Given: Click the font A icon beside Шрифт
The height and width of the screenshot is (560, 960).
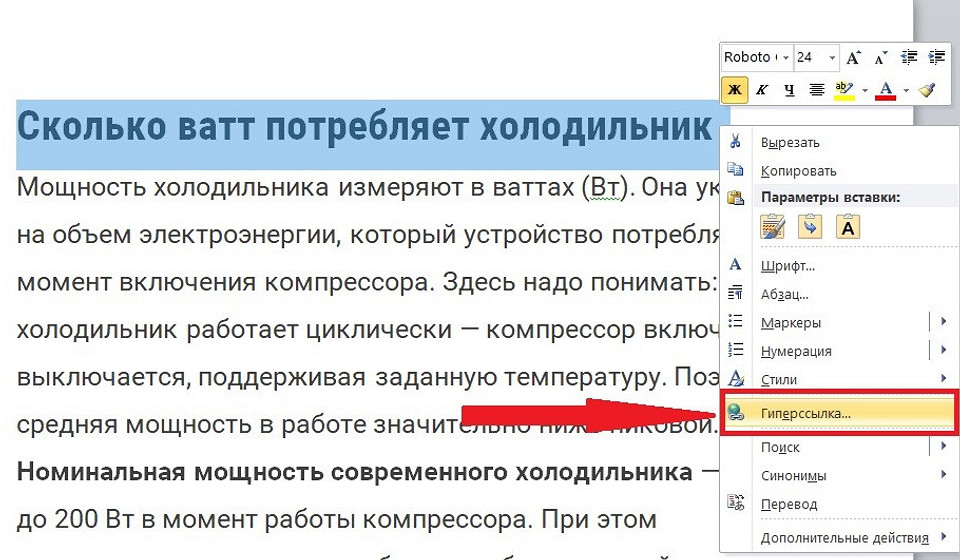Looking at the screenshot, I should [735, 264].
